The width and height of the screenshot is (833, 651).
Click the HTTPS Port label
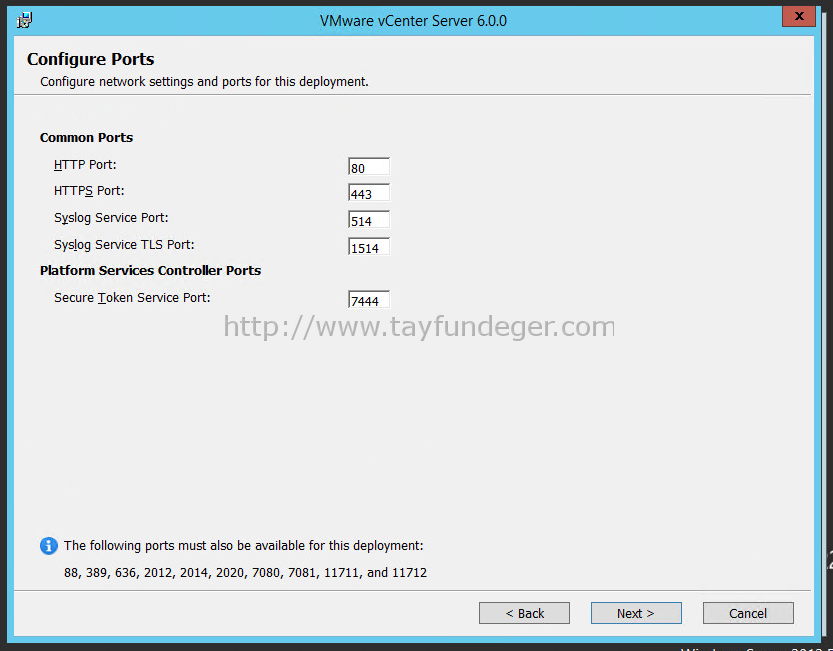click(x=89, y=191)
